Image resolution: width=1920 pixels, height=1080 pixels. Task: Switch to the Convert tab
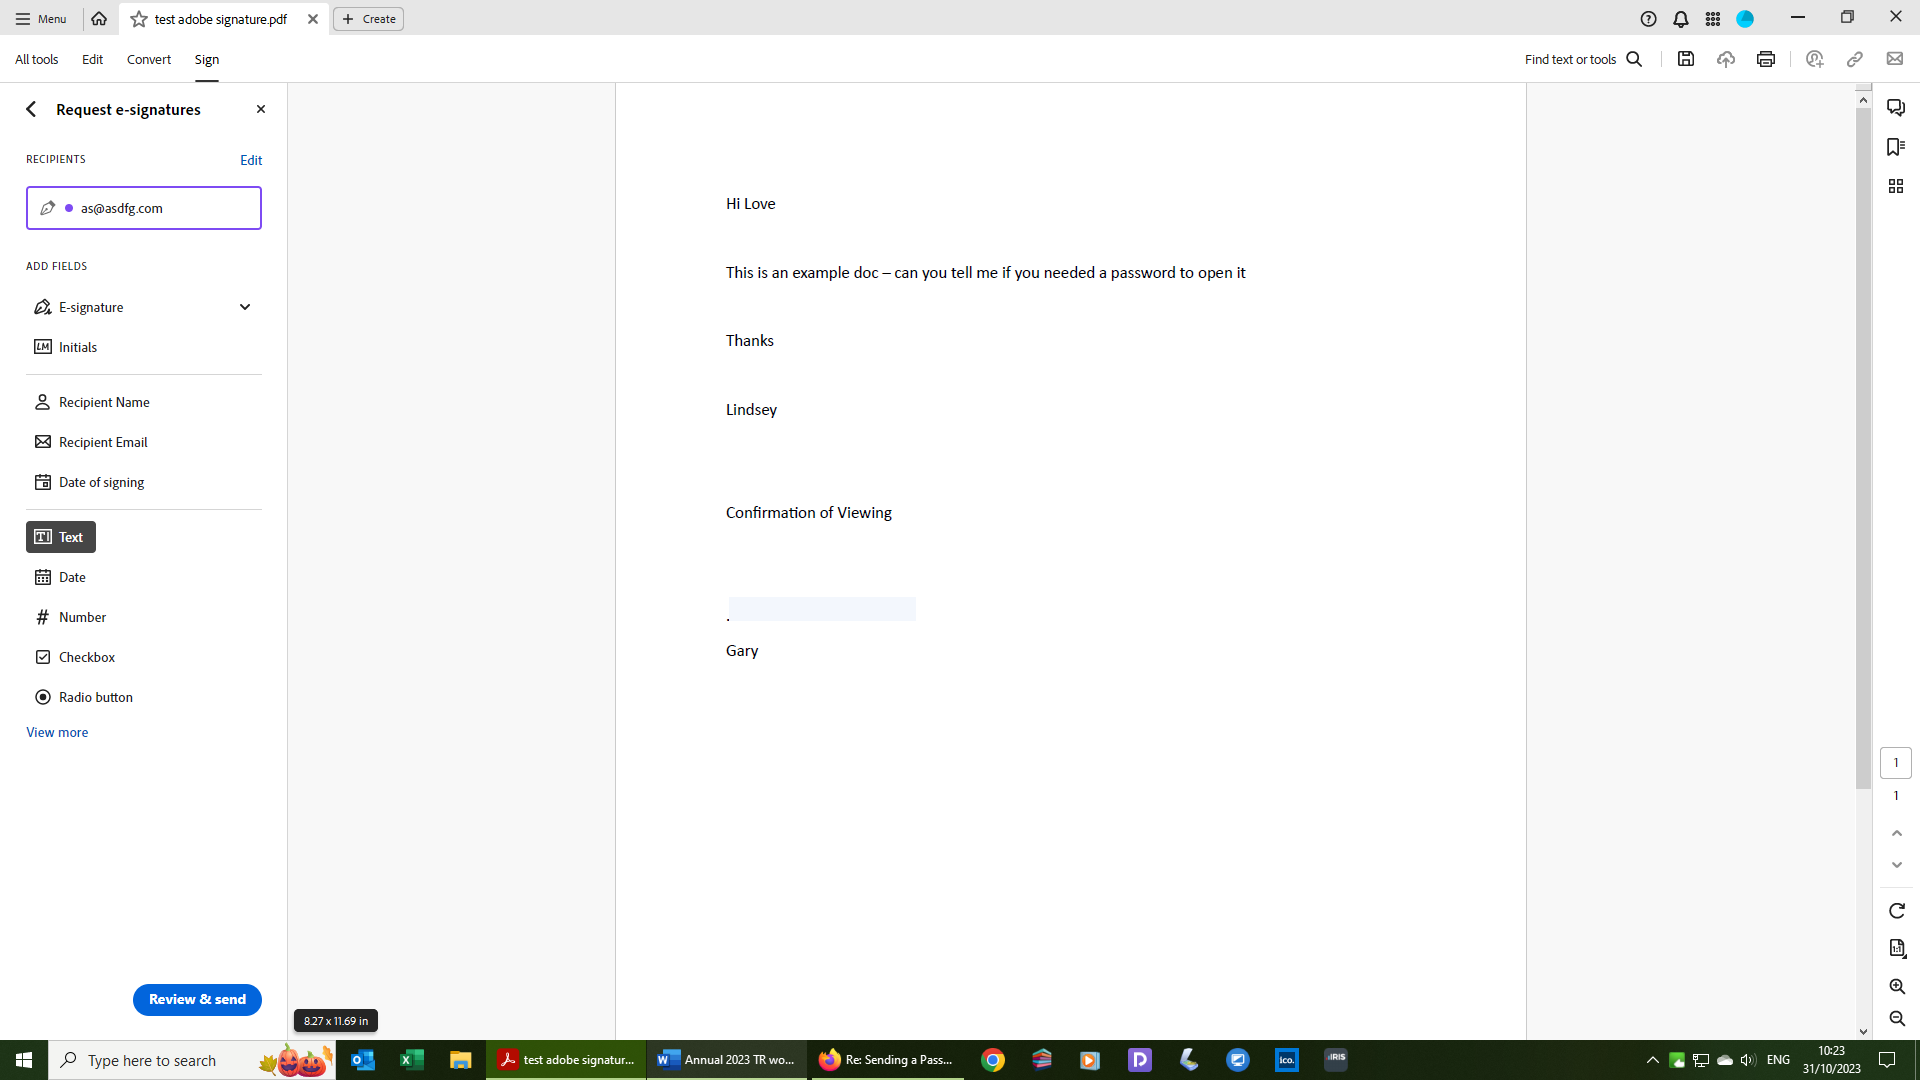coord(148,59)
